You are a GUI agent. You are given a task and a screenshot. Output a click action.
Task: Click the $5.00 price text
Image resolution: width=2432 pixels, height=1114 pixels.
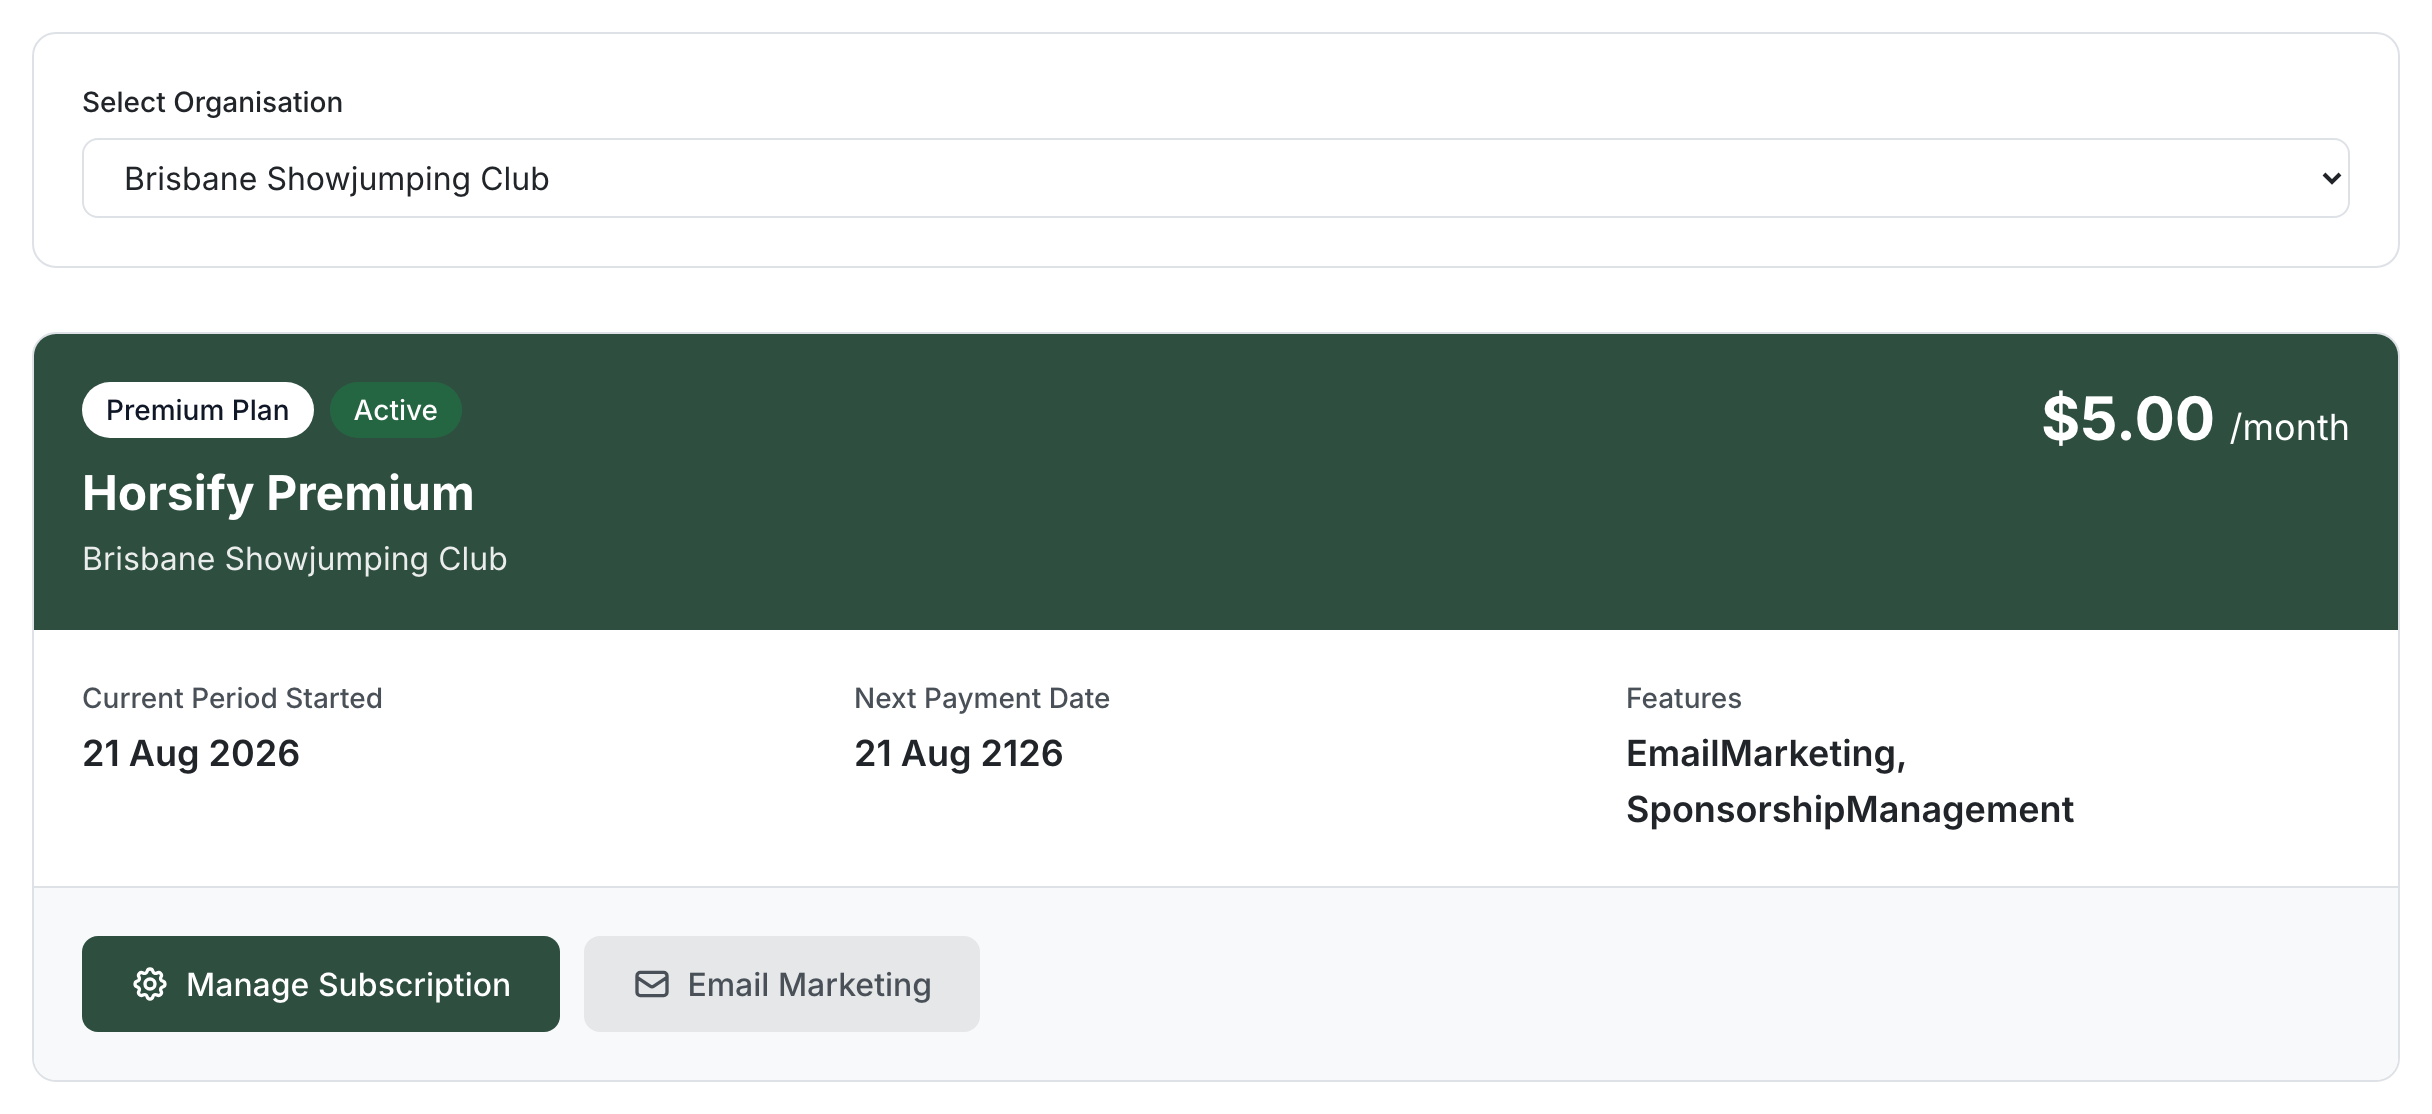[x=2127, y=418]
